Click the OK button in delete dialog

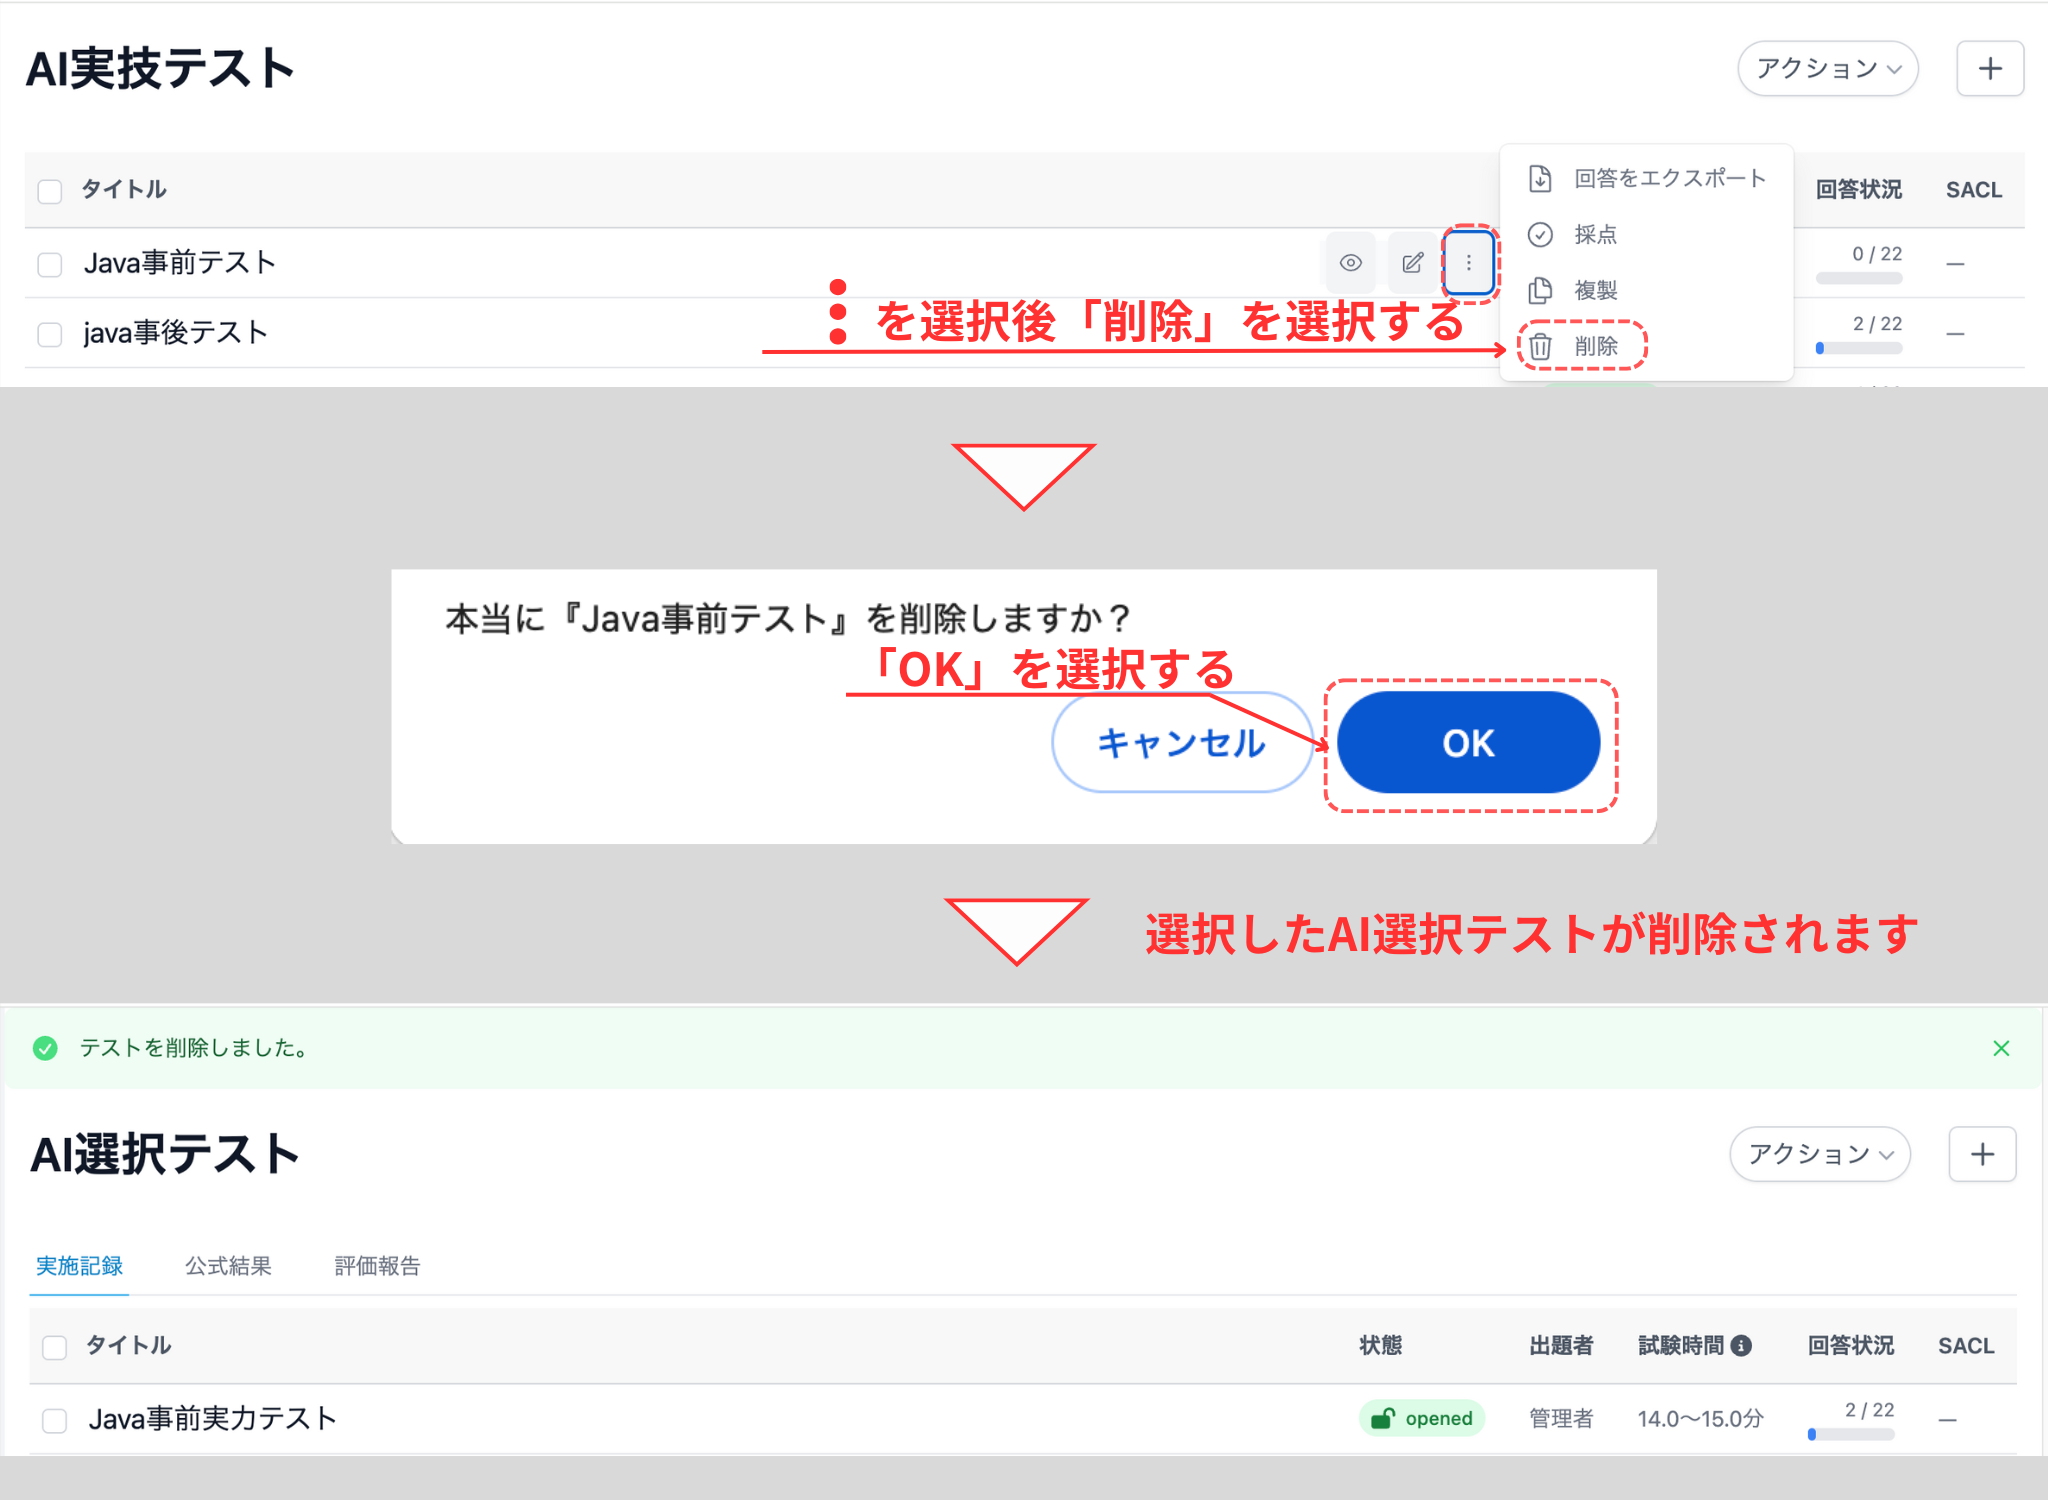click(x=1467, y=742)
